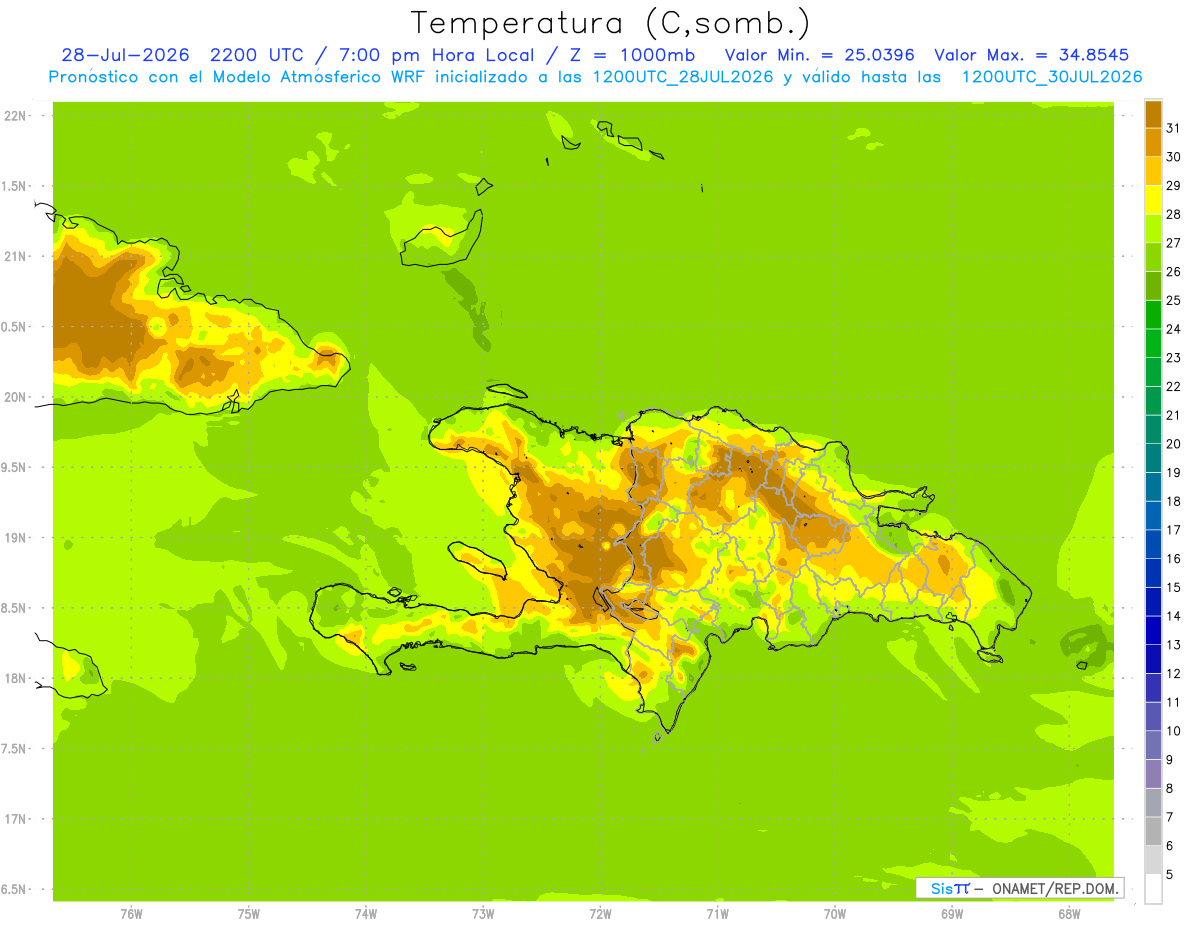Click the '22N' latitude label
The height and width of the screenshot is (927, 1200).
point(15,116)
